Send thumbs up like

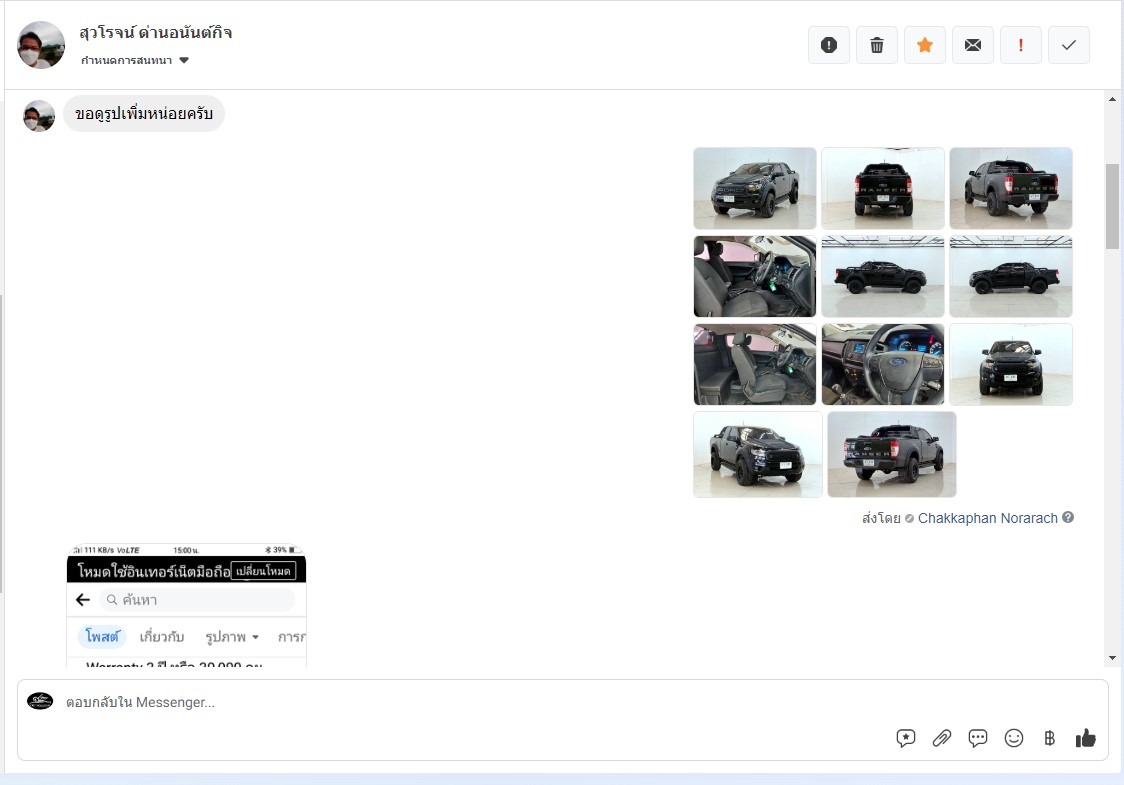tap(1085, 738)
